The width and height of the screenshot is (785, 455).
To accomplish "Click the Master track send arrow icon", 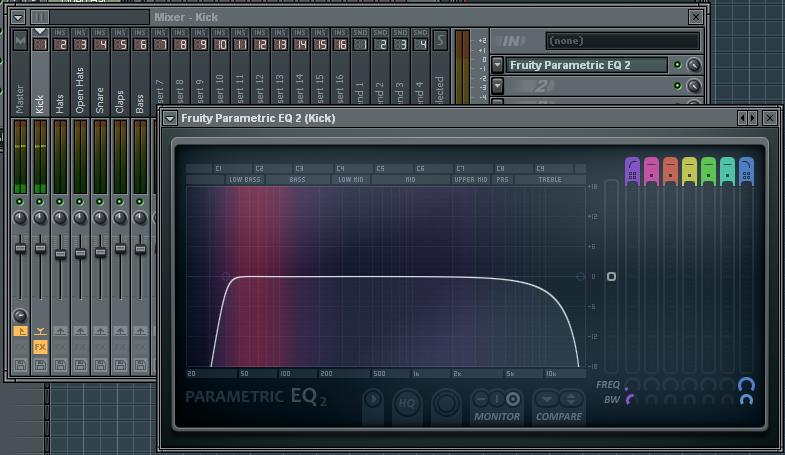I will 20,331.
